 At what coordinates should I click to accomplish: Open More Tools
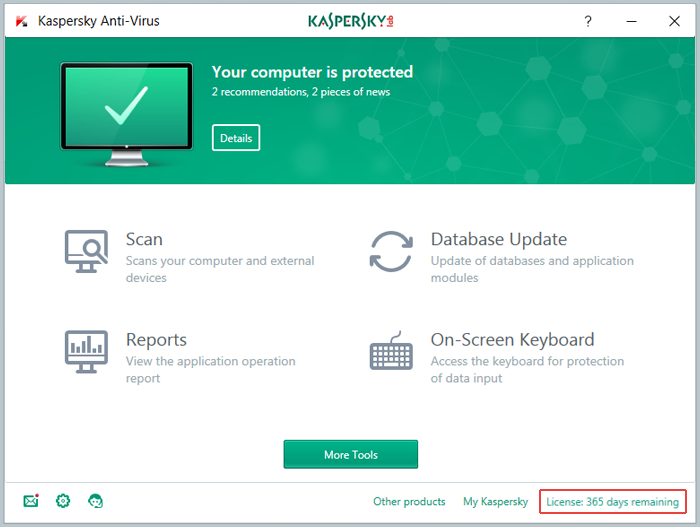click(351, 455)
